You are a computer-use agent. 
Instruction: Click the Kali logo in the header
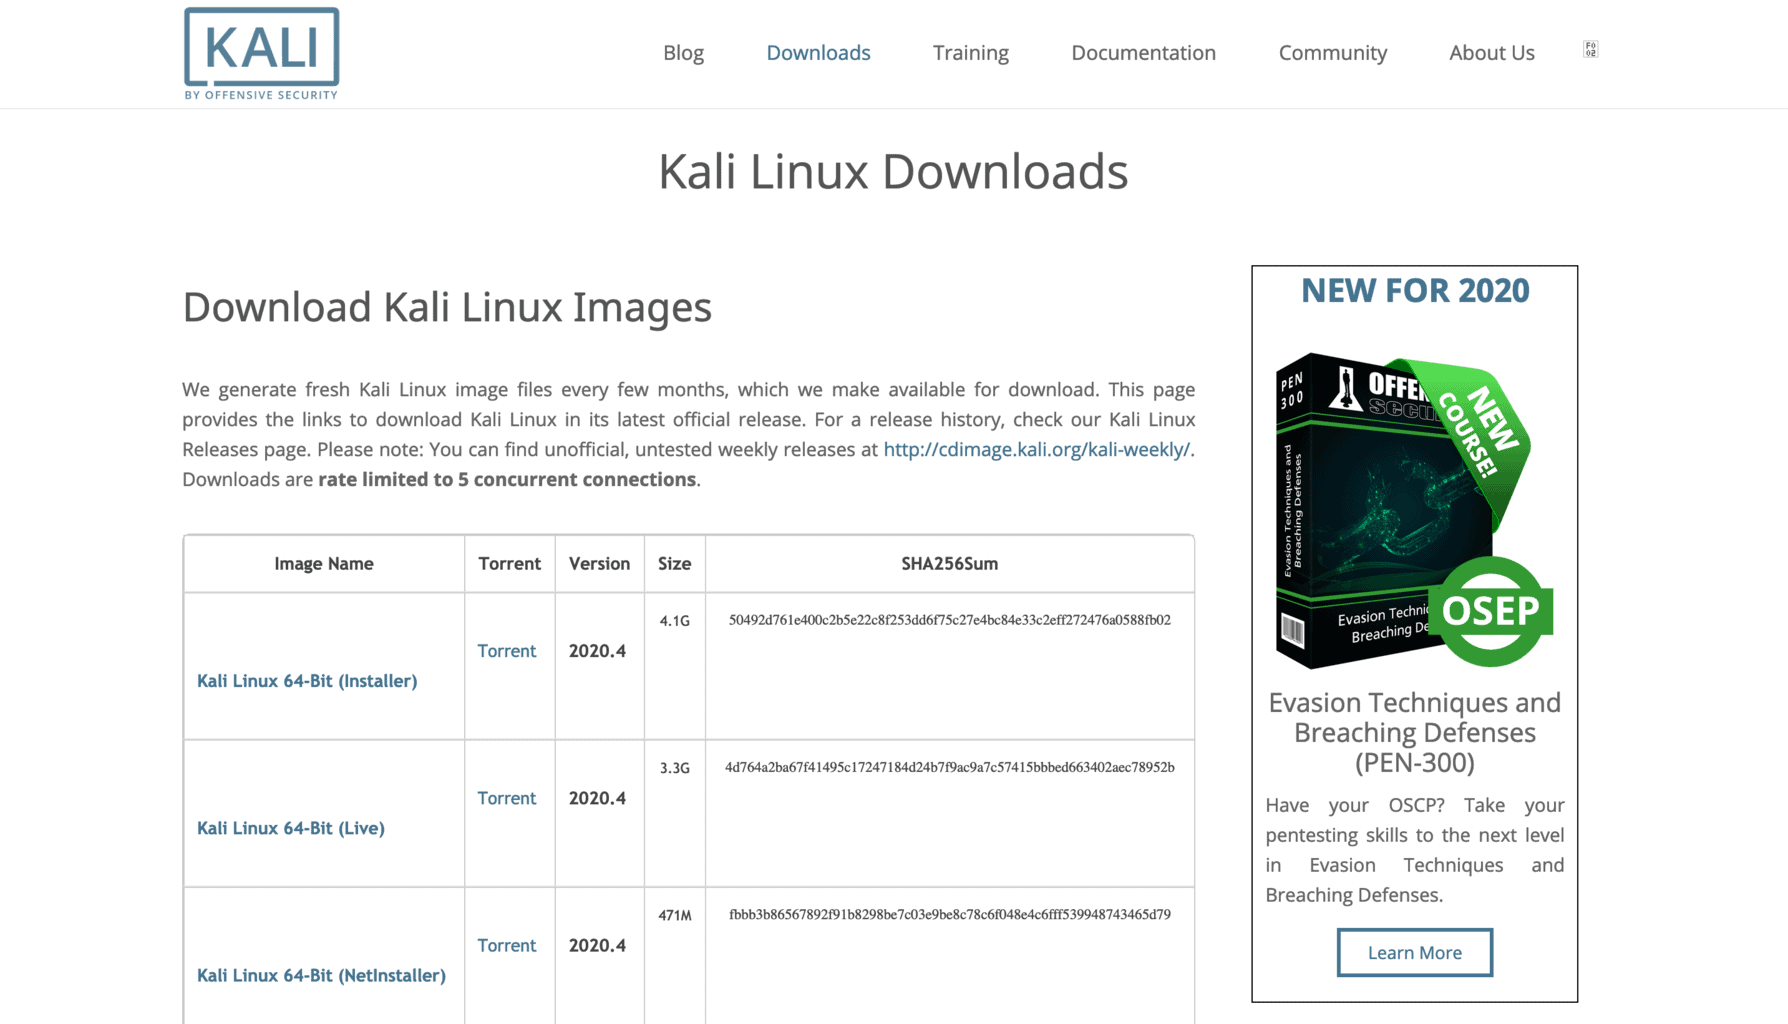pos(261,45)
